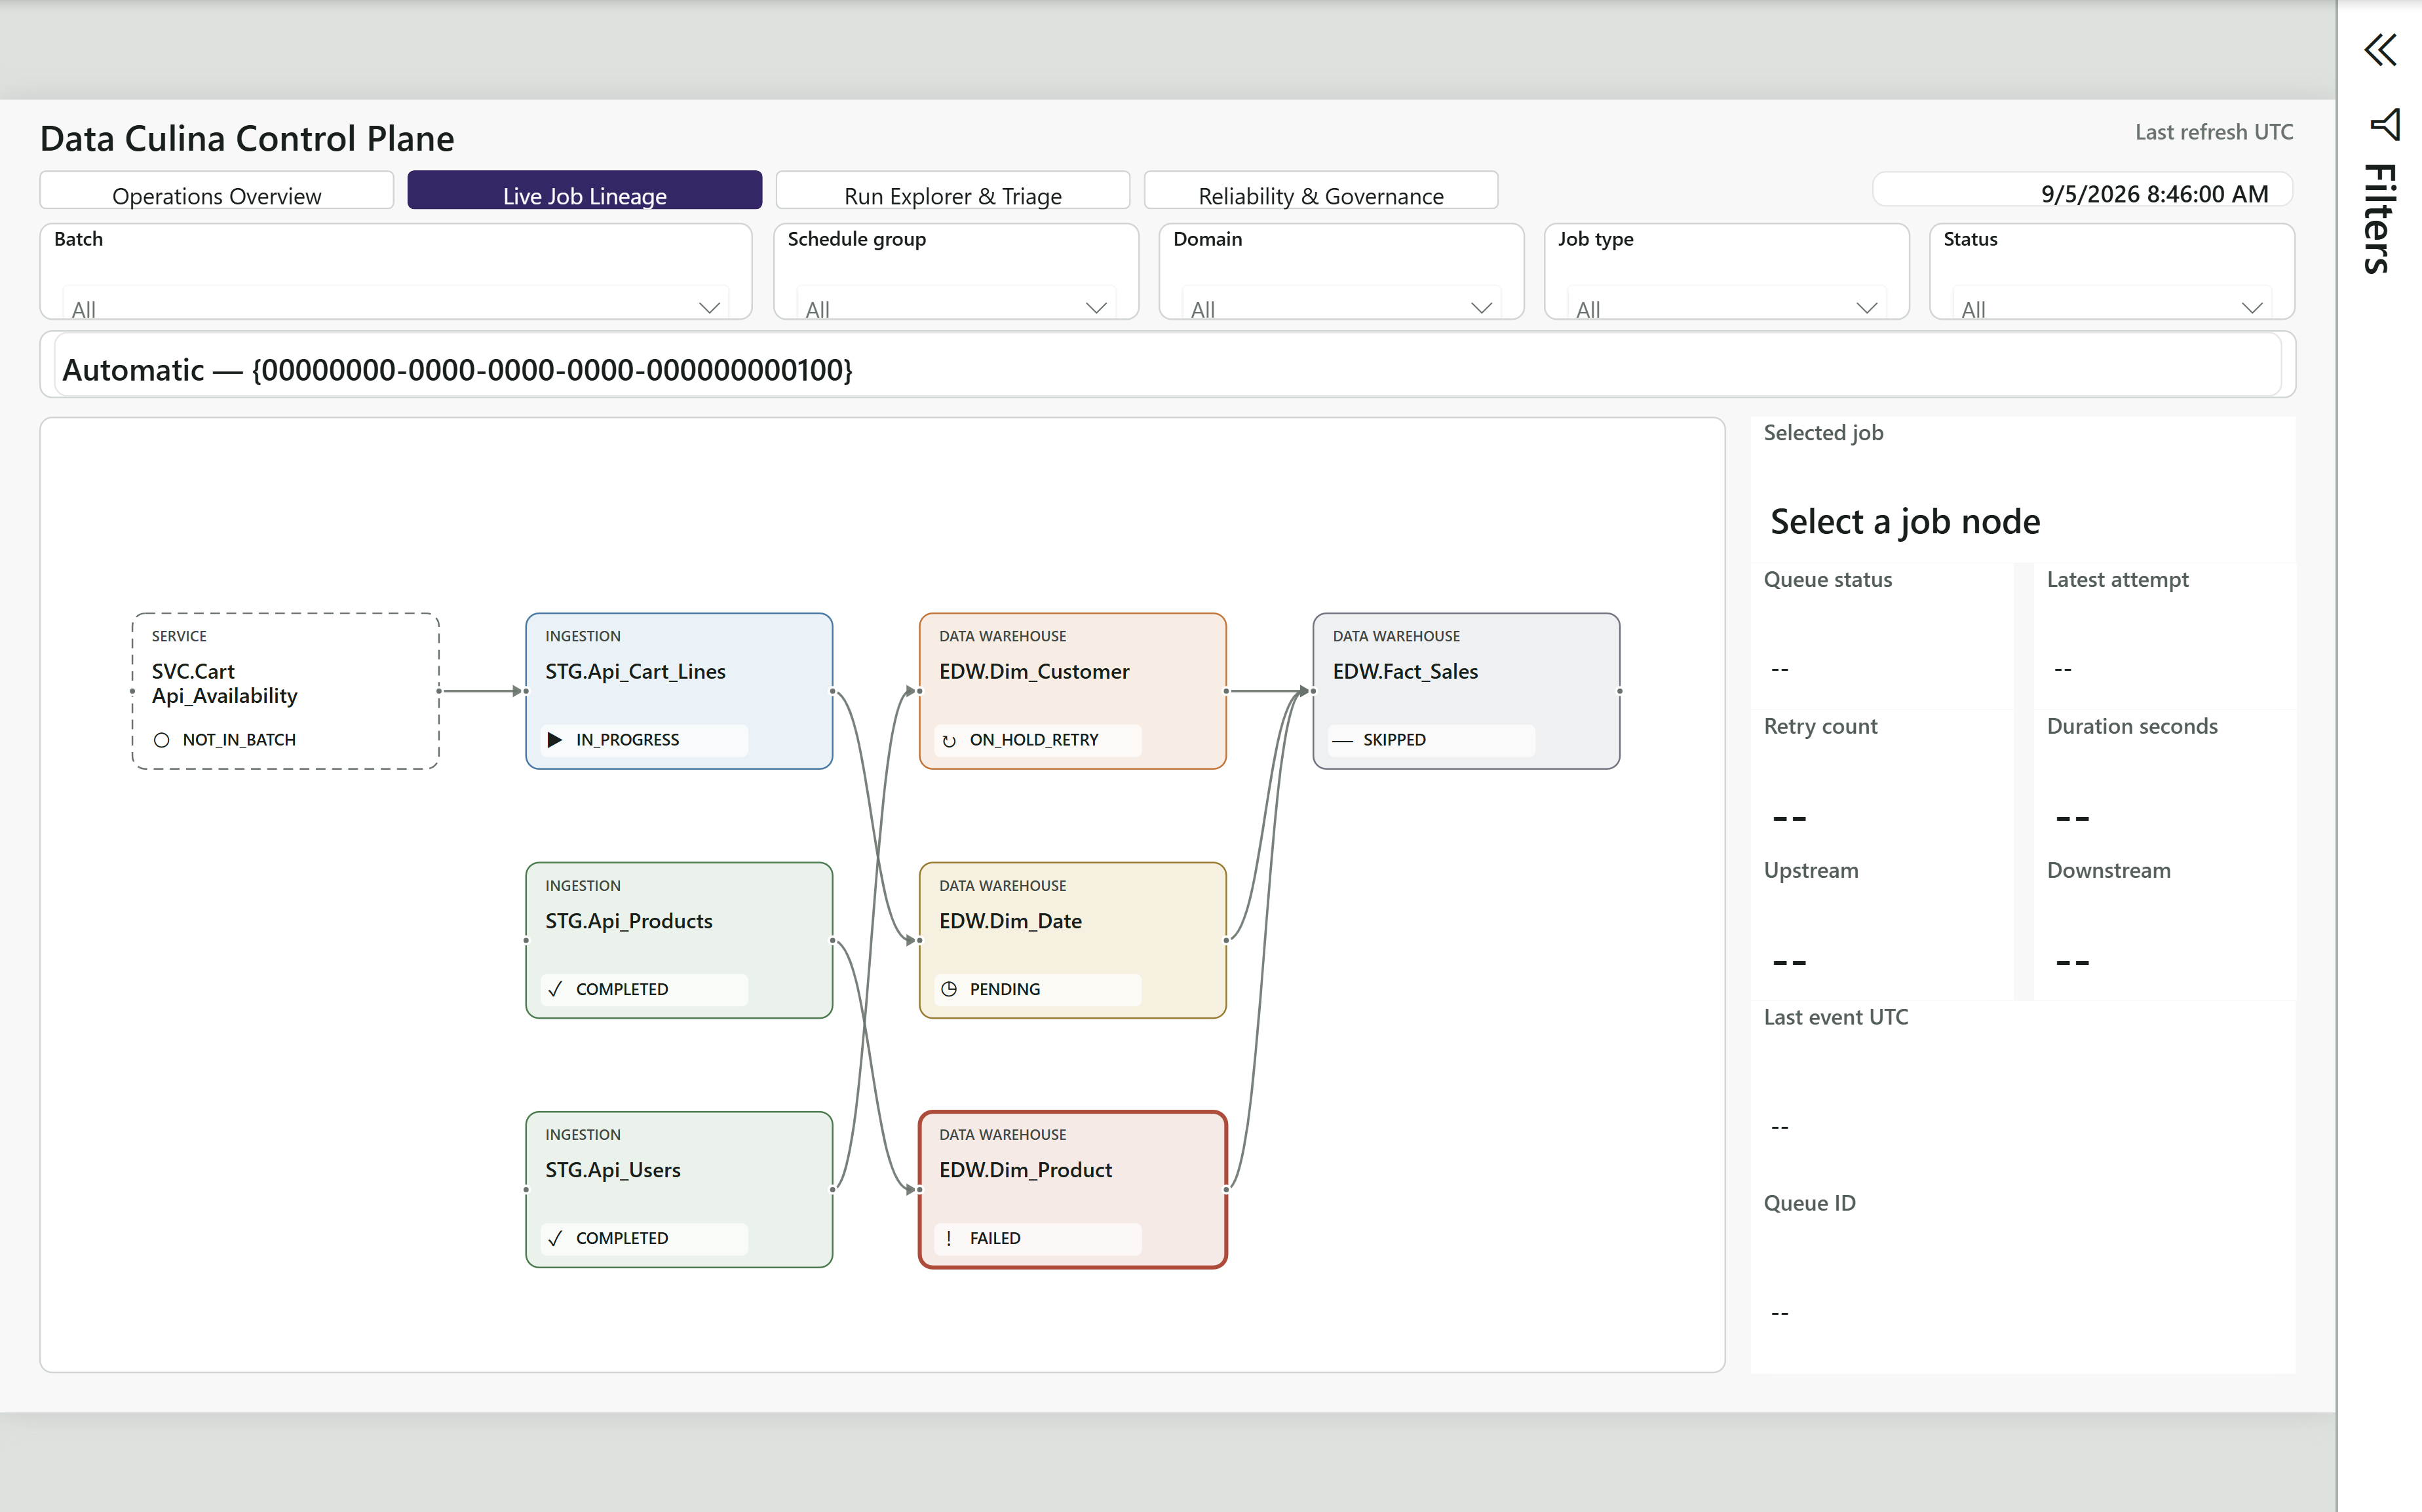
Task: Select the EDW.Dim_Customer job node
Action: pyautogui.click(x=1073, y=691)
